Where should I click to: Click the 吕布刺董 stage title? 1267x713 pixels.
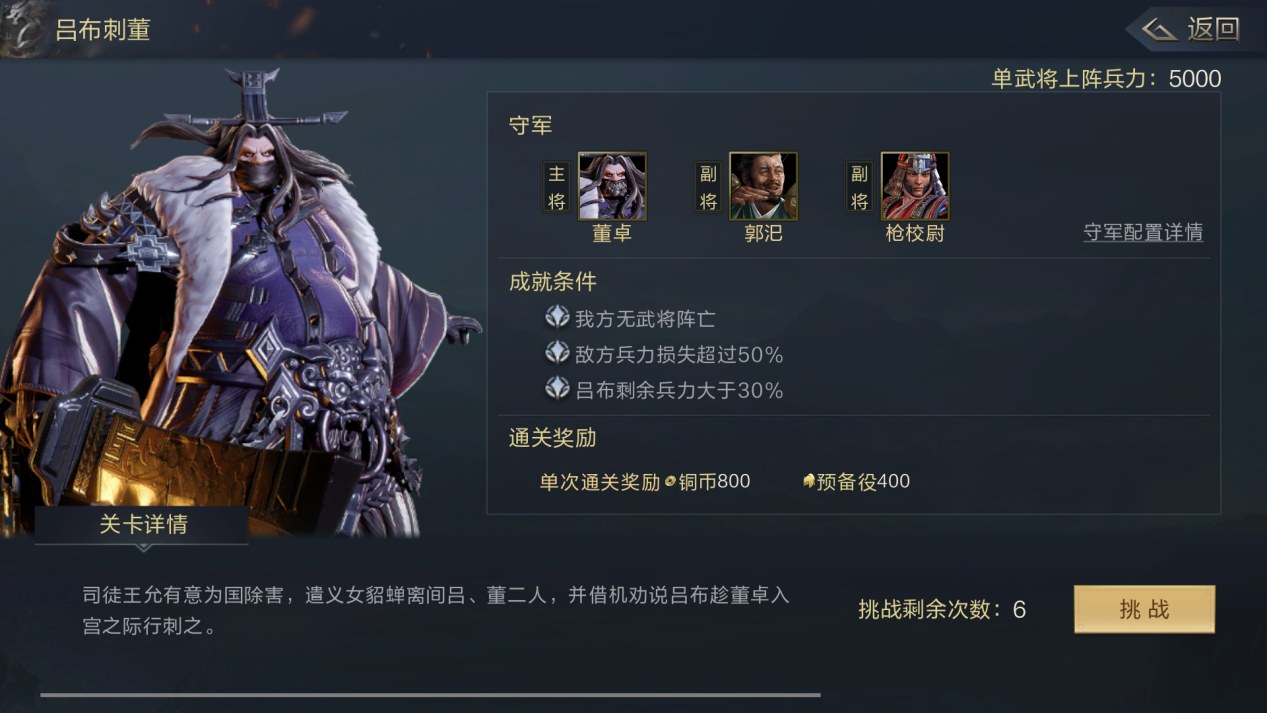point(103,30)
